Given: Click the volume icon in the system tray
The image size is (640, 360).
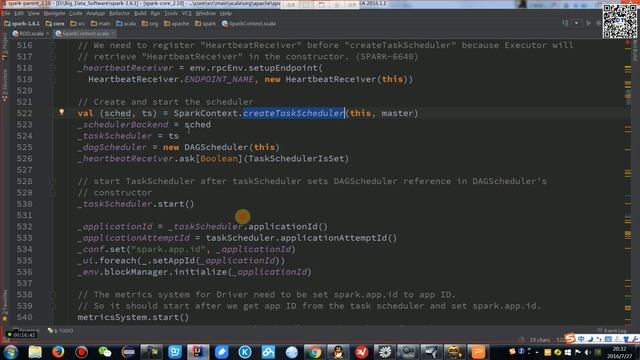Looking at the screenshot, I should point(588,352).
